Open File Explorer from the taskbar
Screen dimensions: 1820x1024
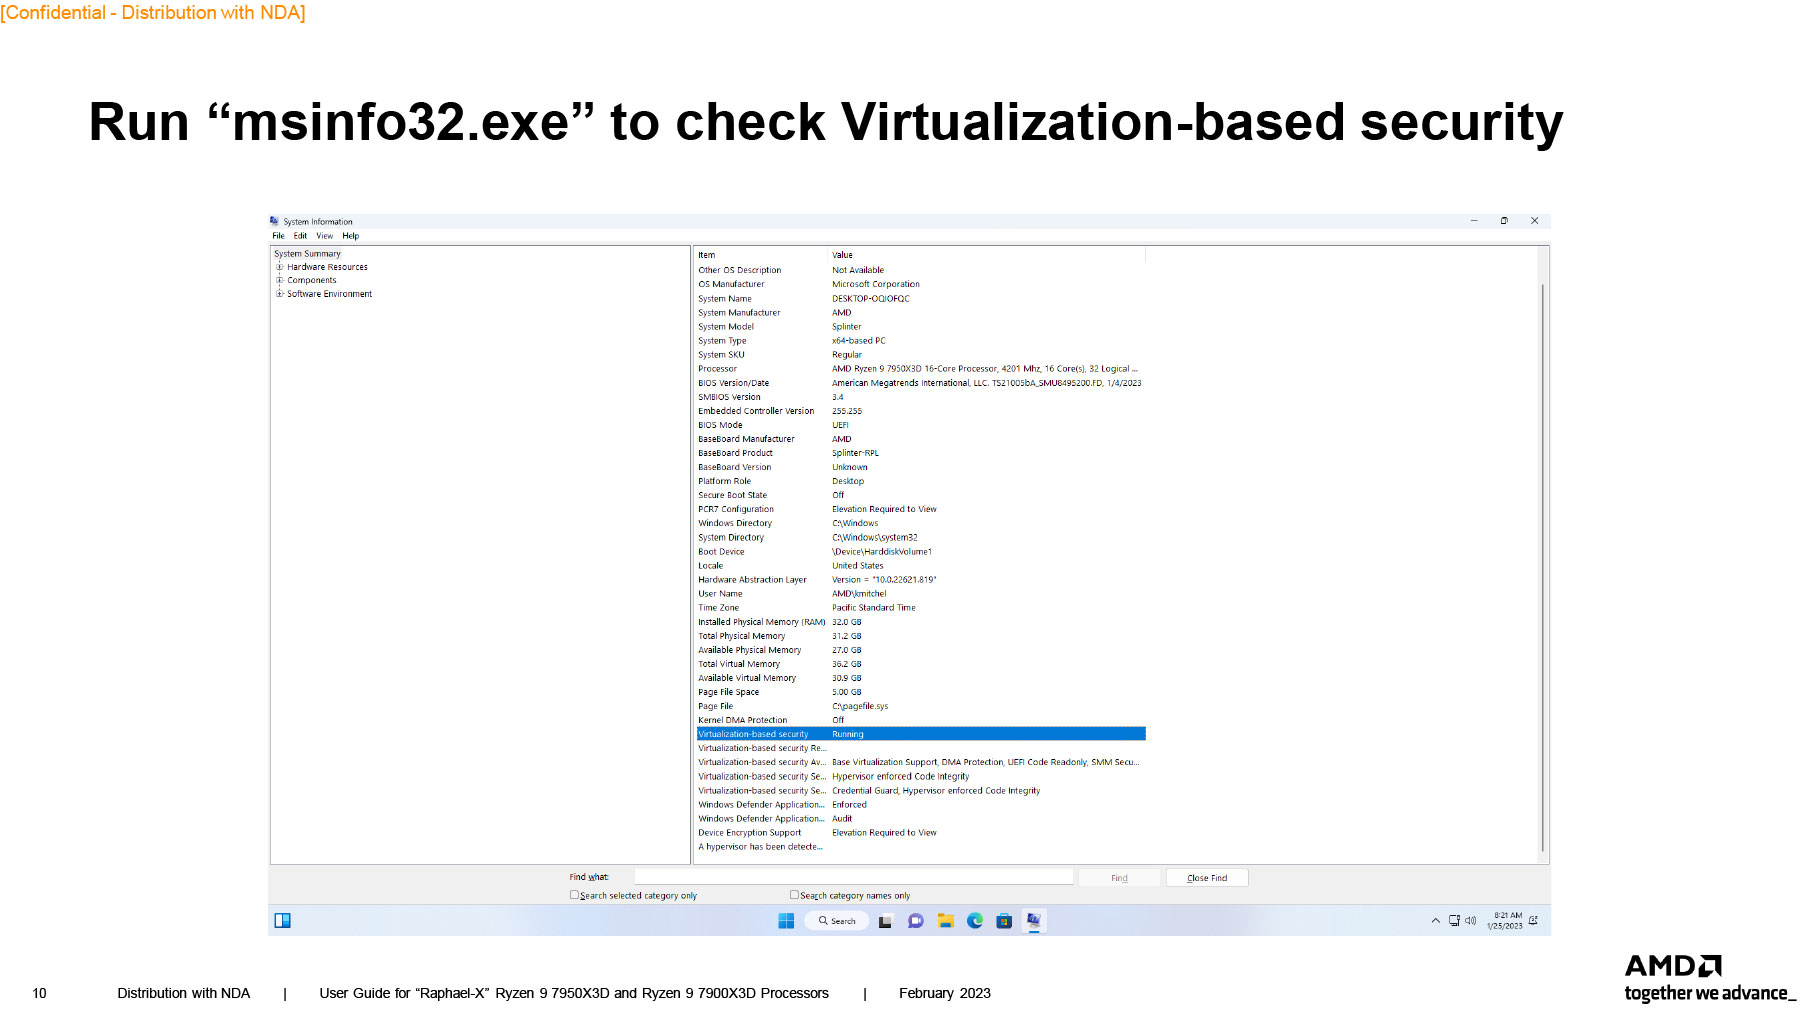(x=945, y=921)
